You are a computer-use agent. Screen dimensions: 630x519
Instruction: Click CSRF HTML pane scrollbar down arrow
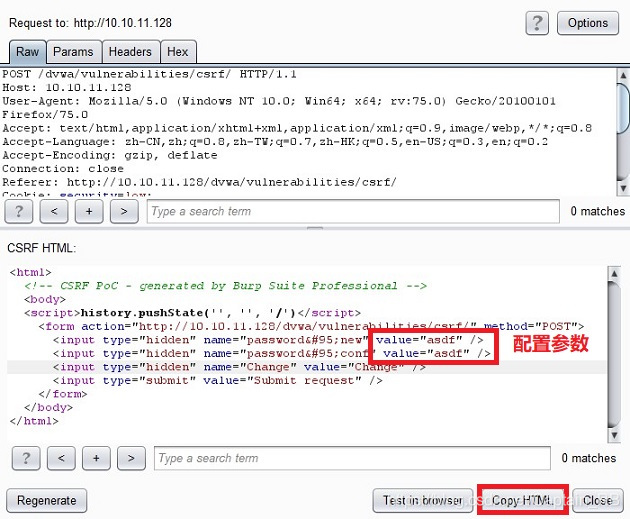(614, 435)
